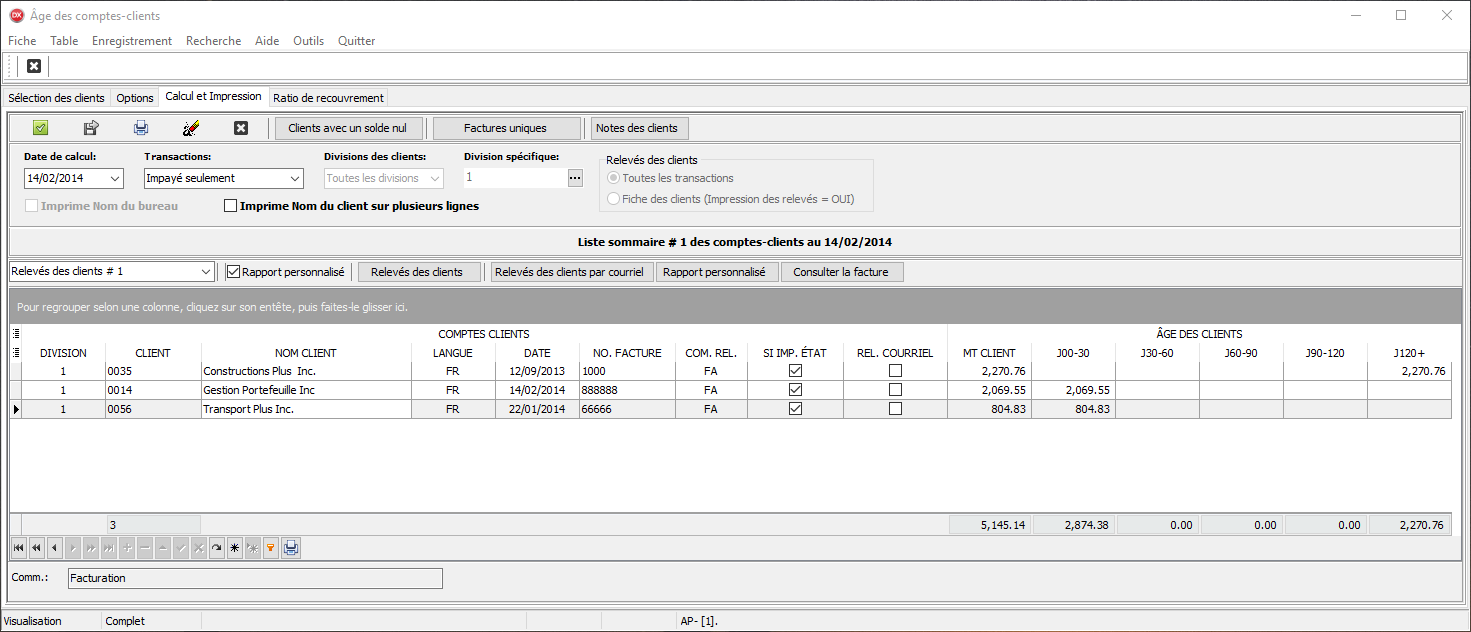Select the Calcul et Impression tab
The image size is (1471, 632).
coord(213,97)
